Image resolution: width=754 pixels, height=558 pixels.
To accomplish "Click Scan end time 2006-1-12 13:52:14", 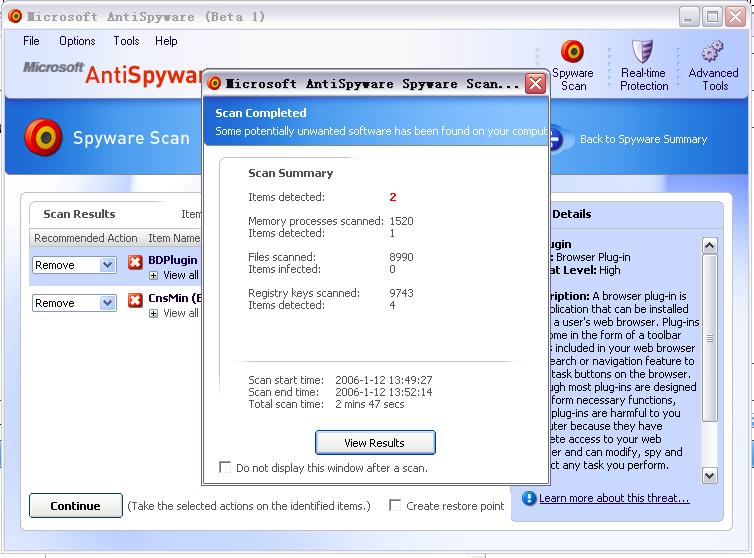I will click(x=384, y=392).
